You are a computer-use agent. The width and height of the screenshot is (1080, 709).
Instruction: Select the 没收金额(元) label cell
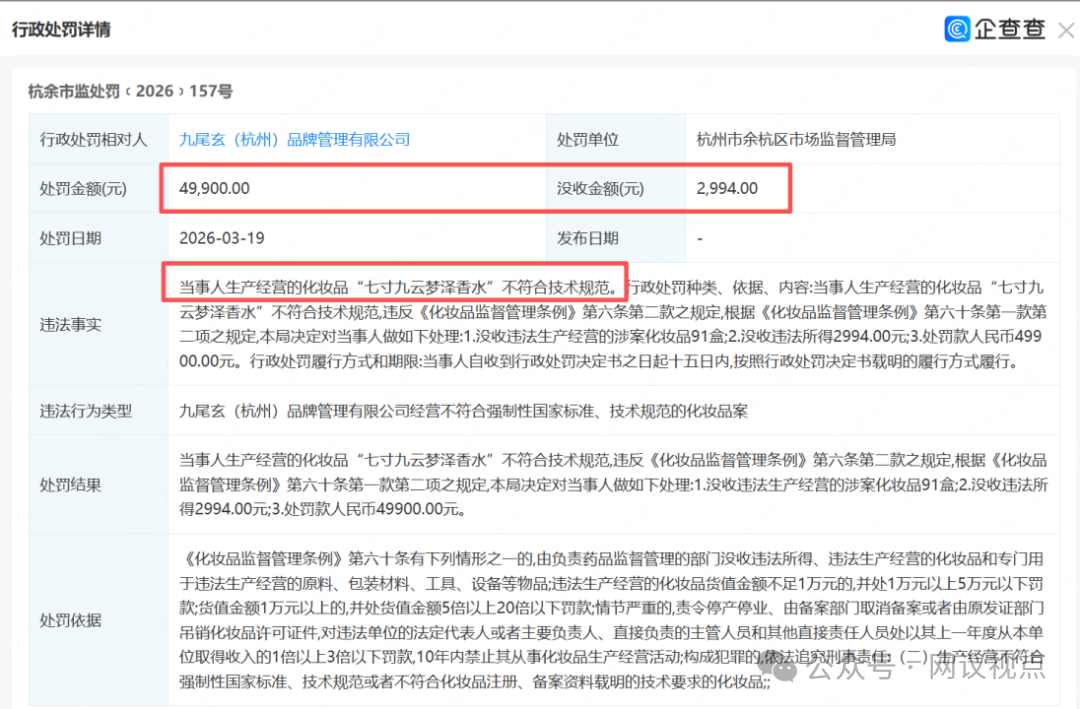[601, 189]
